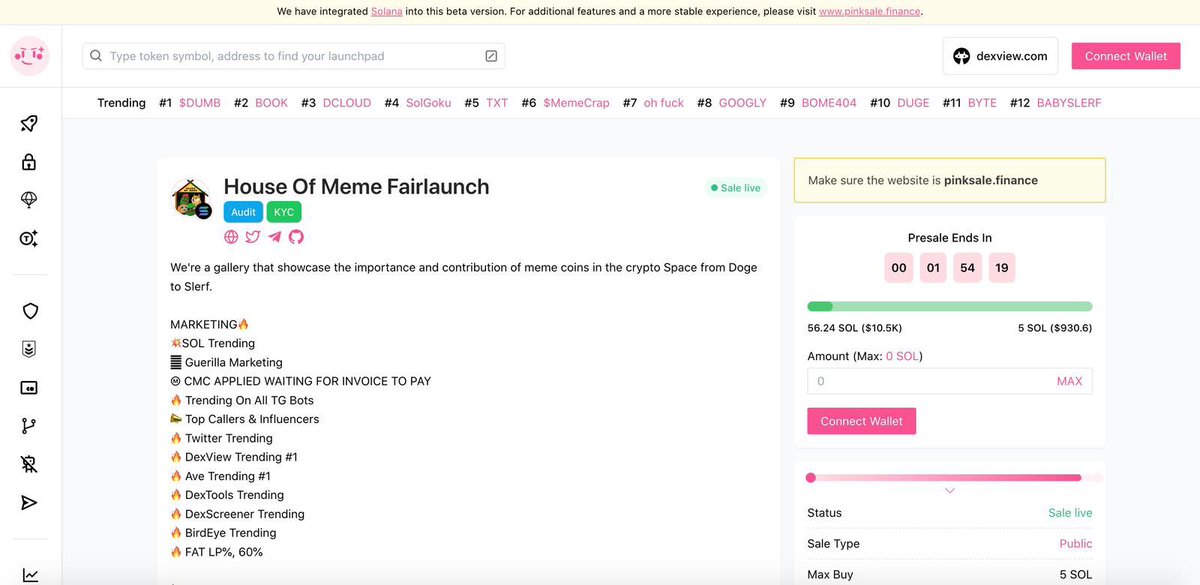Screen dimensions: 1200x585
Task: Open trending token BABYSLERF
Action: pos(1071,103)
